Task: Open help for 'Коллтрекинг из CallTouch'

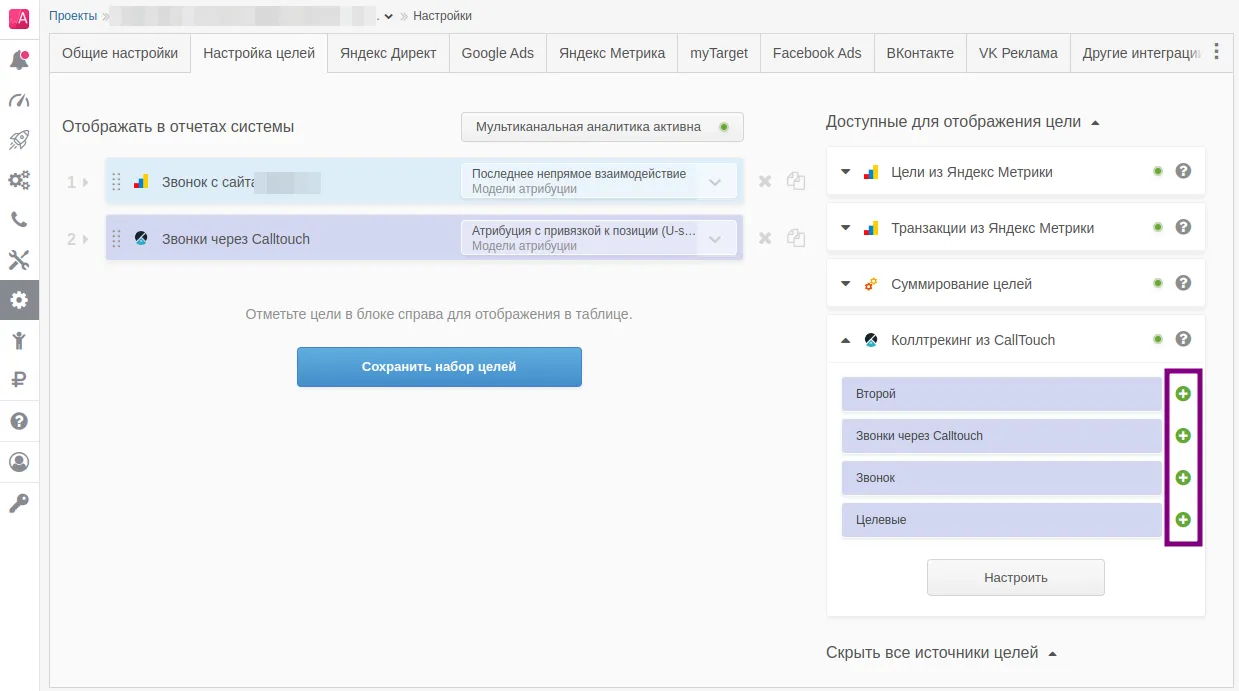Action: coord(1183,340)
